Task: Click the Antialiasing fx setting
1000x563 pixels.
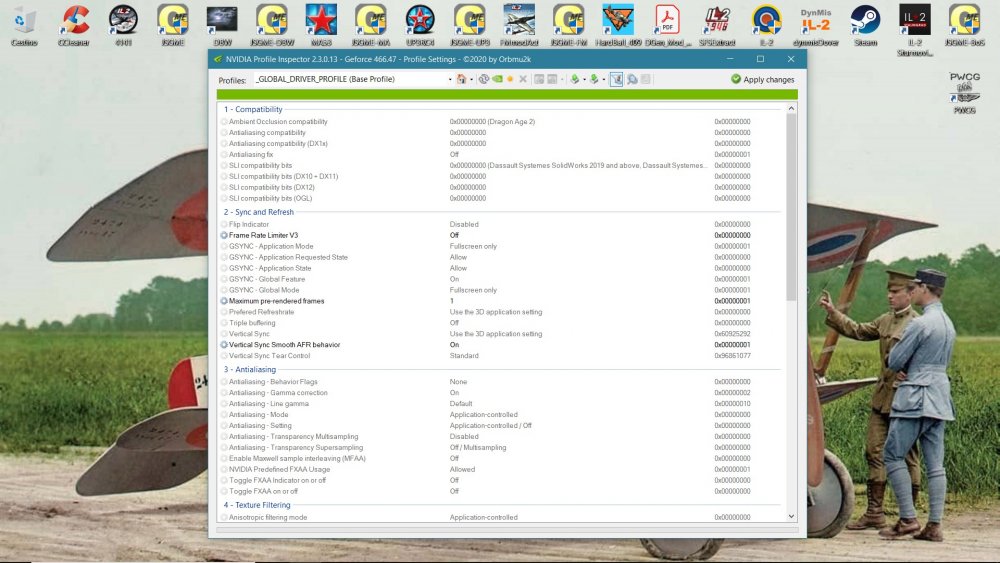Action: coord(501,154)
